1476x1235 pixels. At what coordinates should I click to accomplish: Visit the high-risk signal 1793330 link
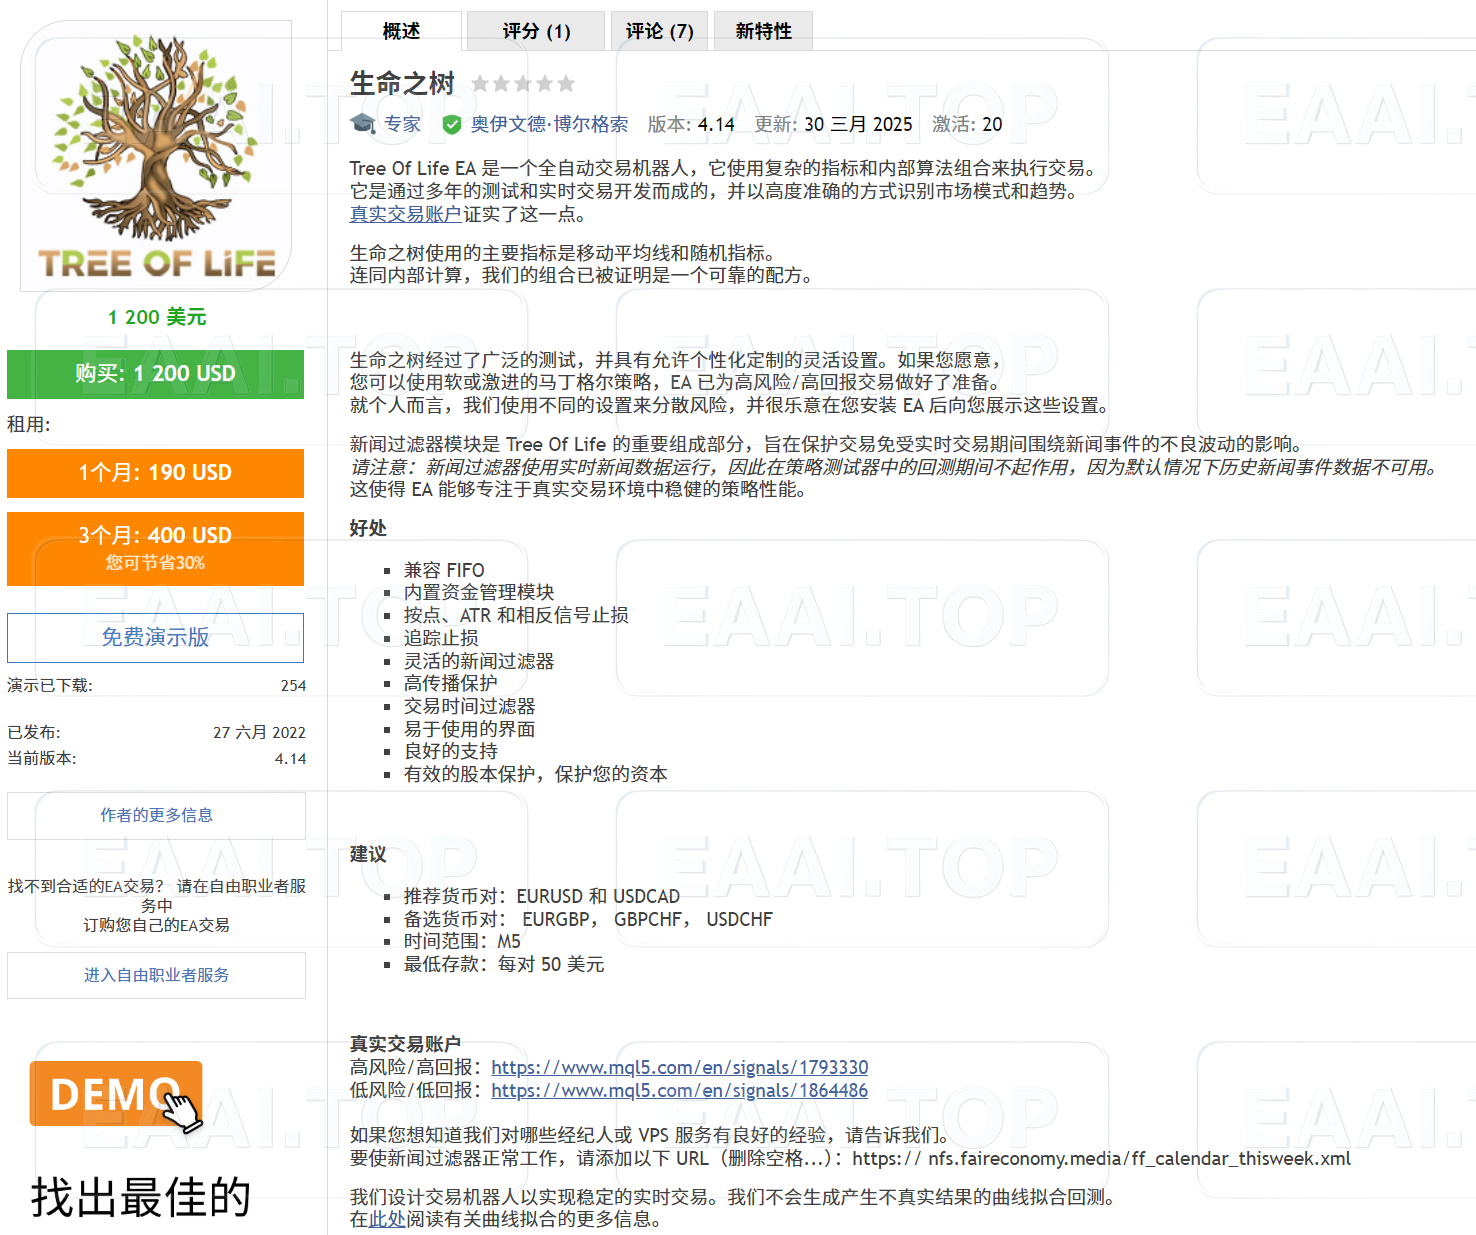pyautogui.click(x=680, y=1067)
